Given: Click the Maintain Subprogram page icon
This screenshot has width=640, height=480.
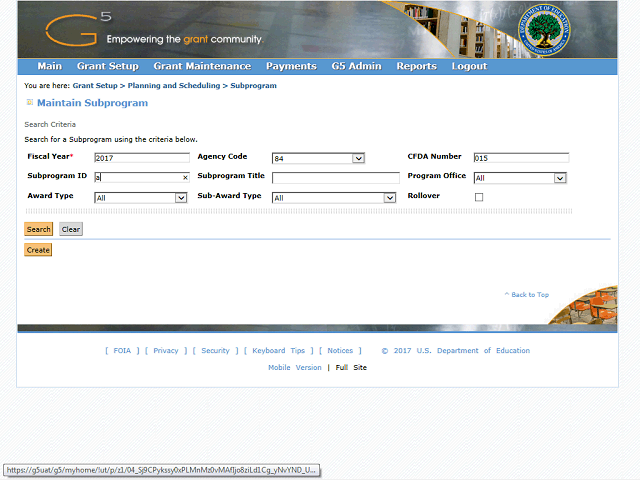Looking at the screenshot, I should click(29, 103).
